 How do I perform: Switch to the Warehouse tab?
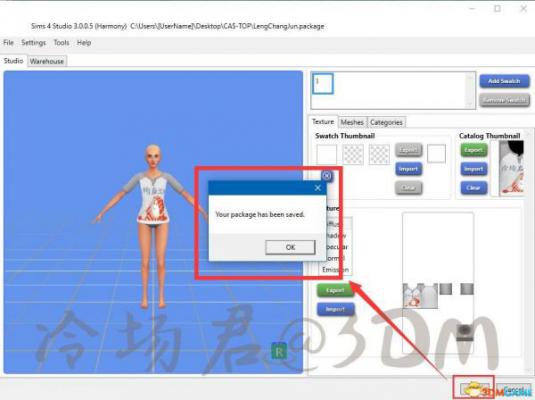point(47,61)
